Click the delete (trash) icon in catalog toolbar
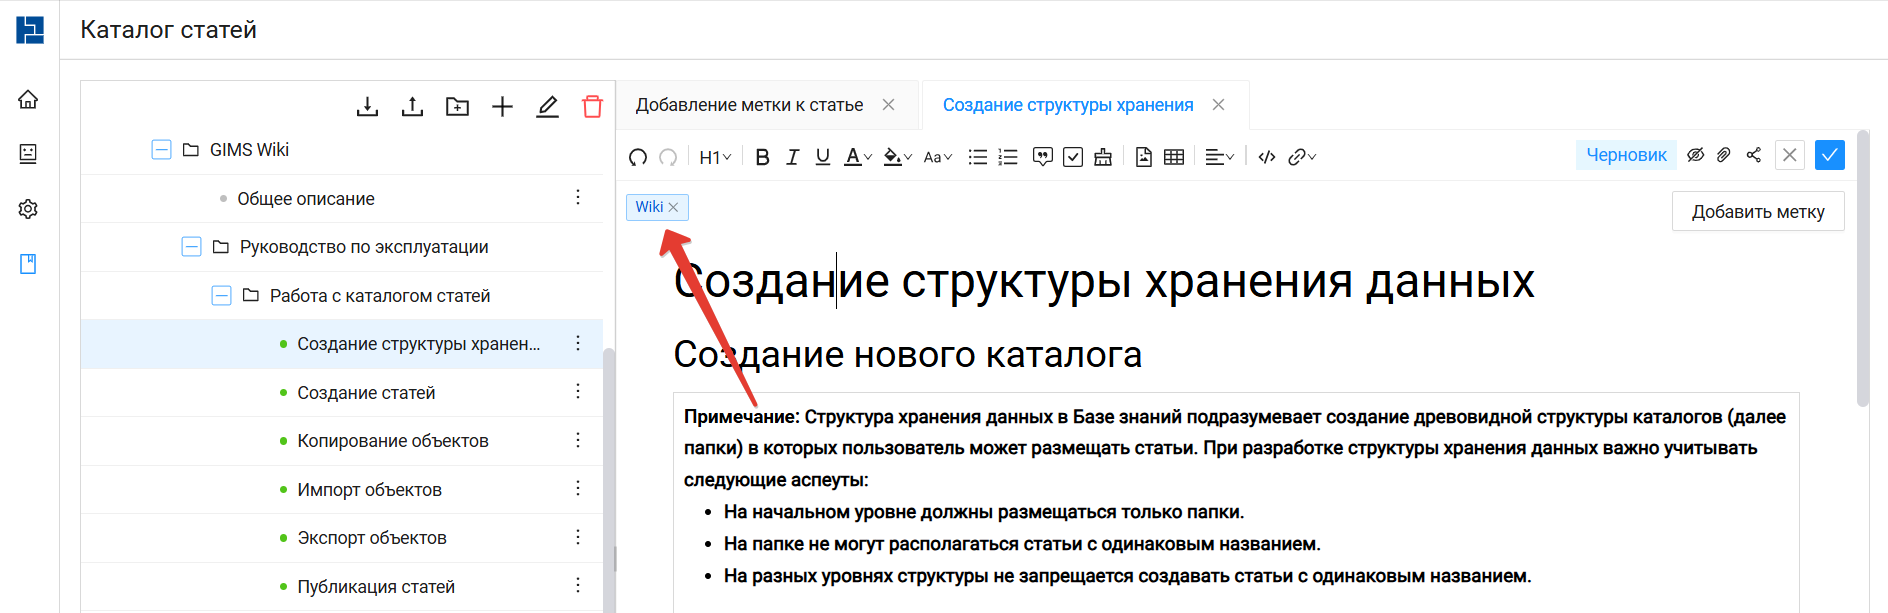The height and width of the screenshot is (613, 1888). (x=592, y=107)
